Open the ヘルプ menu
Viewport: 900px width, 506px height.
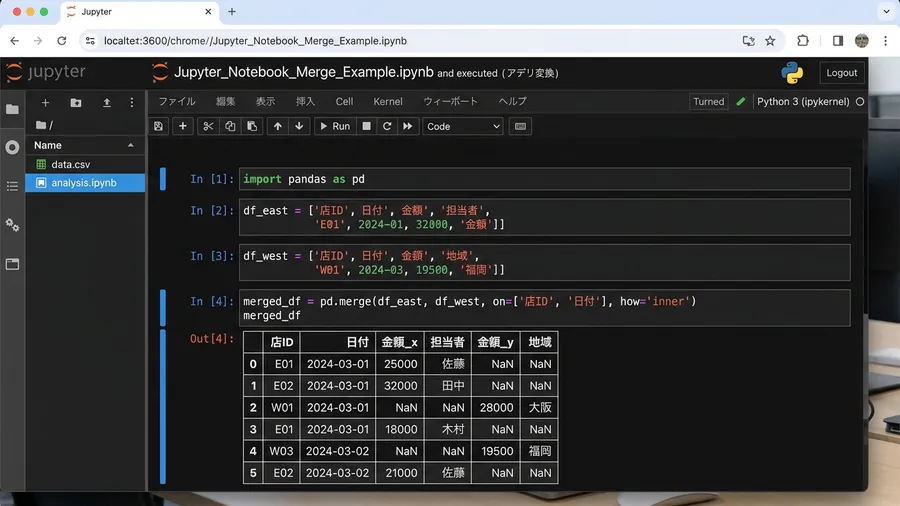click(513, 102)
